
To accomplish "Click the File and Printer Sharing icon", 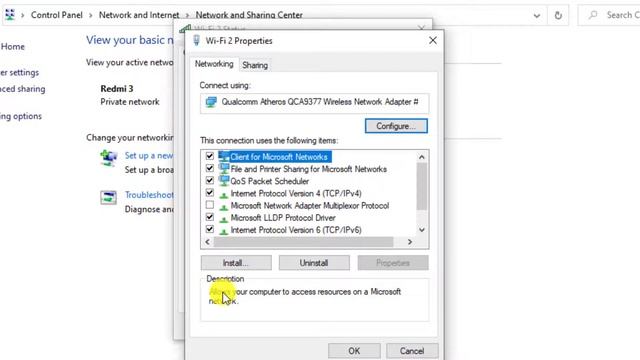I will point(224,169).
